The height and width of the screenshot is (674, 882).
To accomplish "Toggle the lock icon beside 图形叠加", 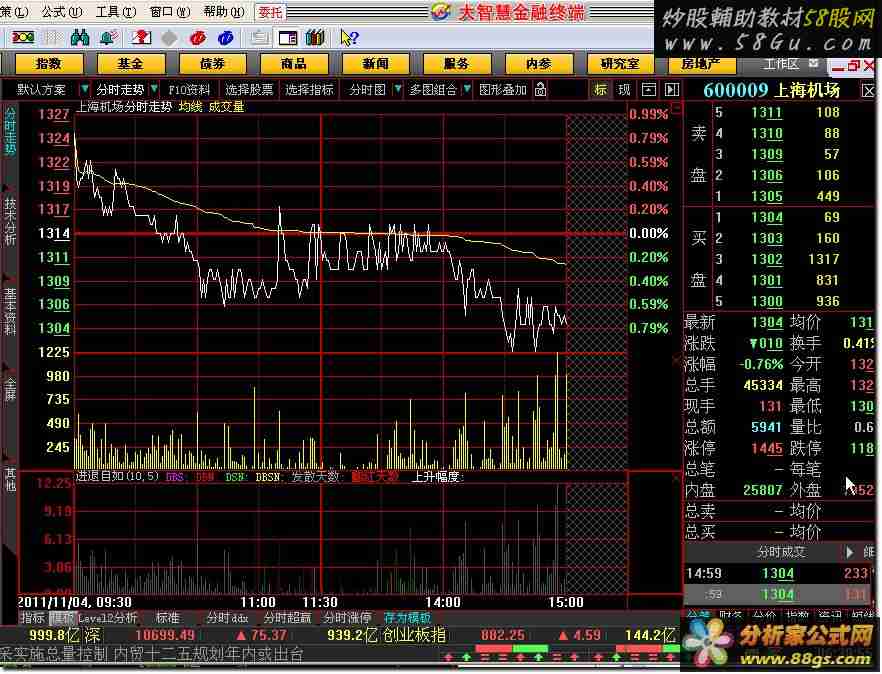I will pyautogui.click(x=540, y=89).
